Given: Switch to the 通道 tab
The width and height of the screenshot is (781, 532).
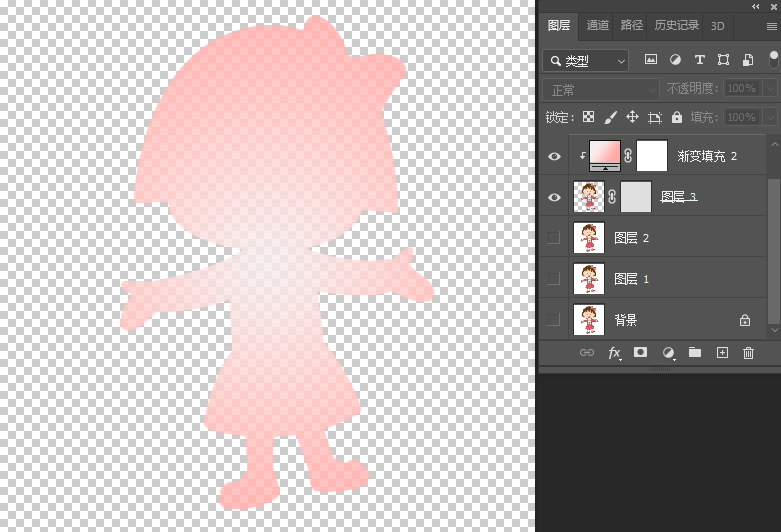Looking at the screenshot, I should 598,26.
